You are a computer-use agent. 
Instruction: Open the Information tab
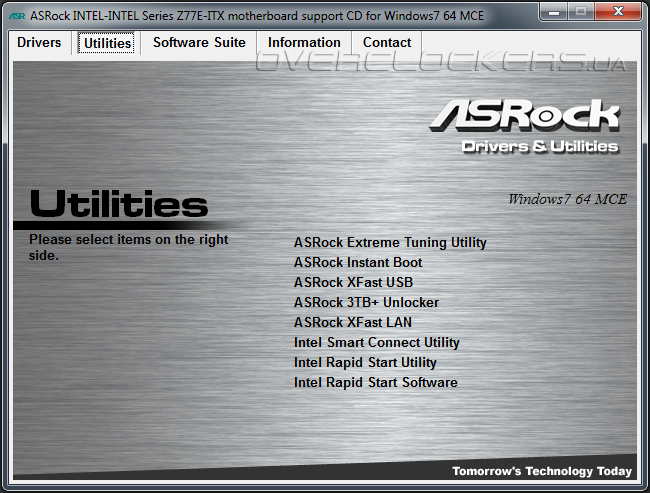pos(304,43)
